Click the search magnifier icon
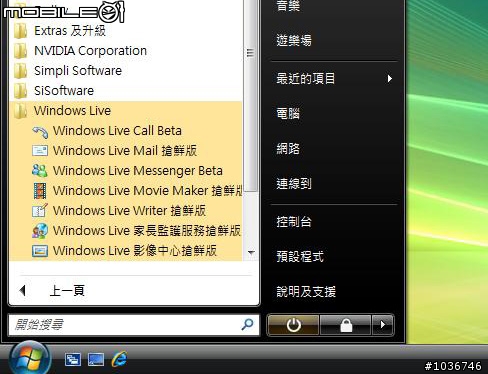 point(247,324)
